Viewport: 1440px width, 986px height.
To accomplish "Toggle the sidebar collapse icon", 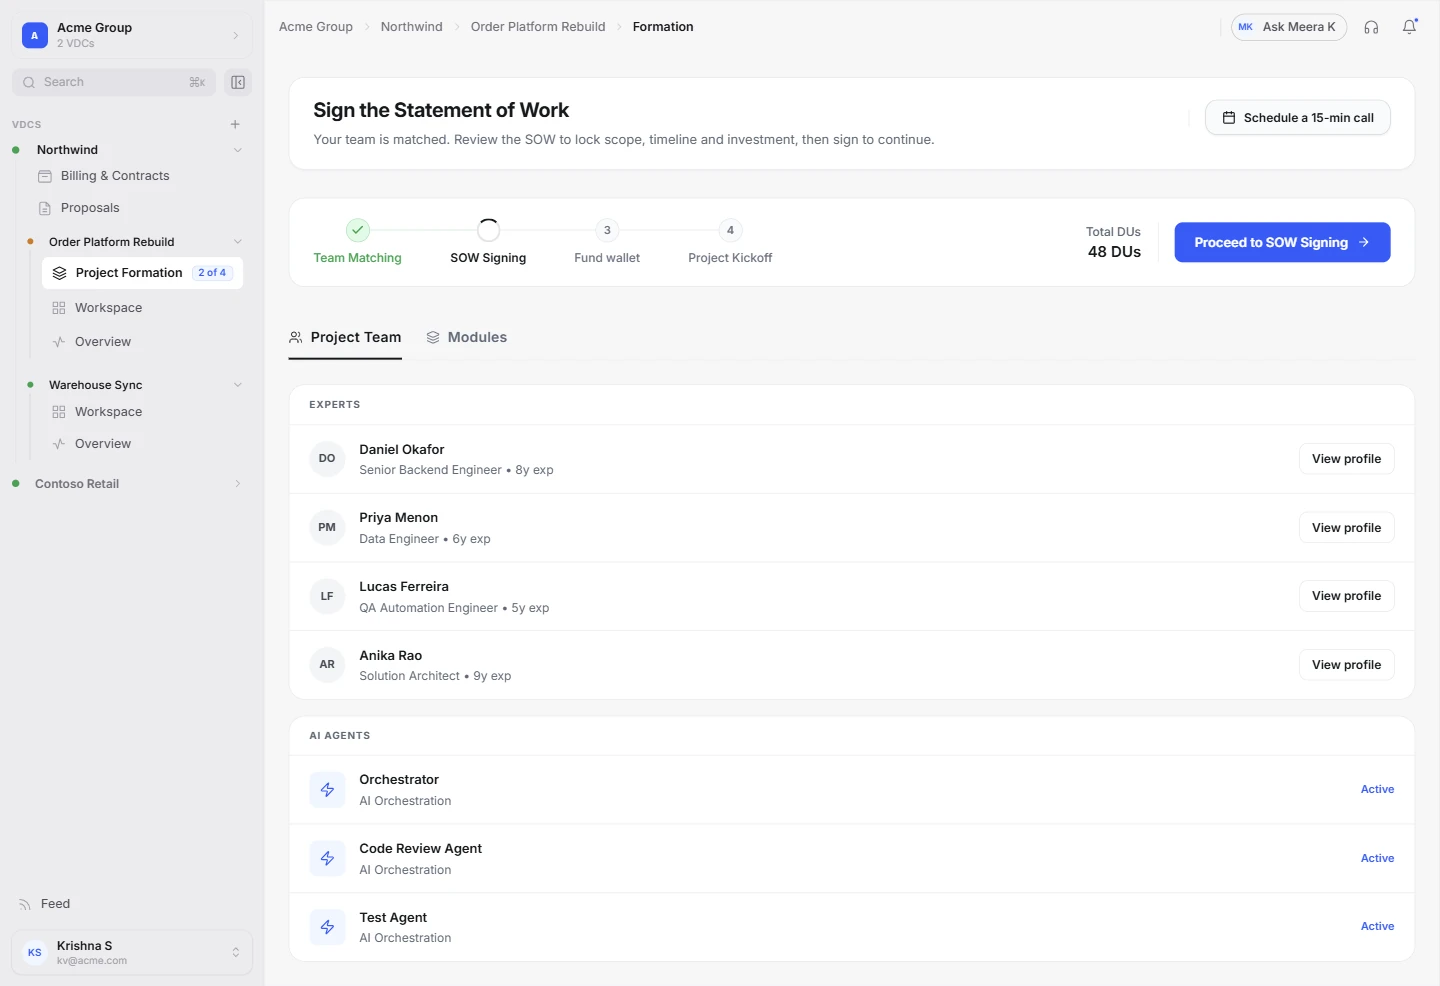I will coord(238,82).
